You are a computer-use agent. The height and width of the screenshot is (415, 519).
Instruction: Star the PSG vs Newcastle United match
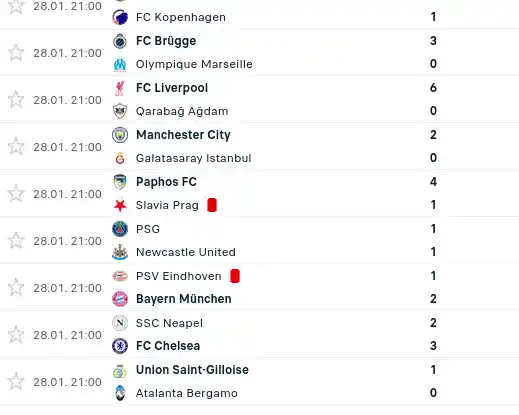[x=16, y=241]
